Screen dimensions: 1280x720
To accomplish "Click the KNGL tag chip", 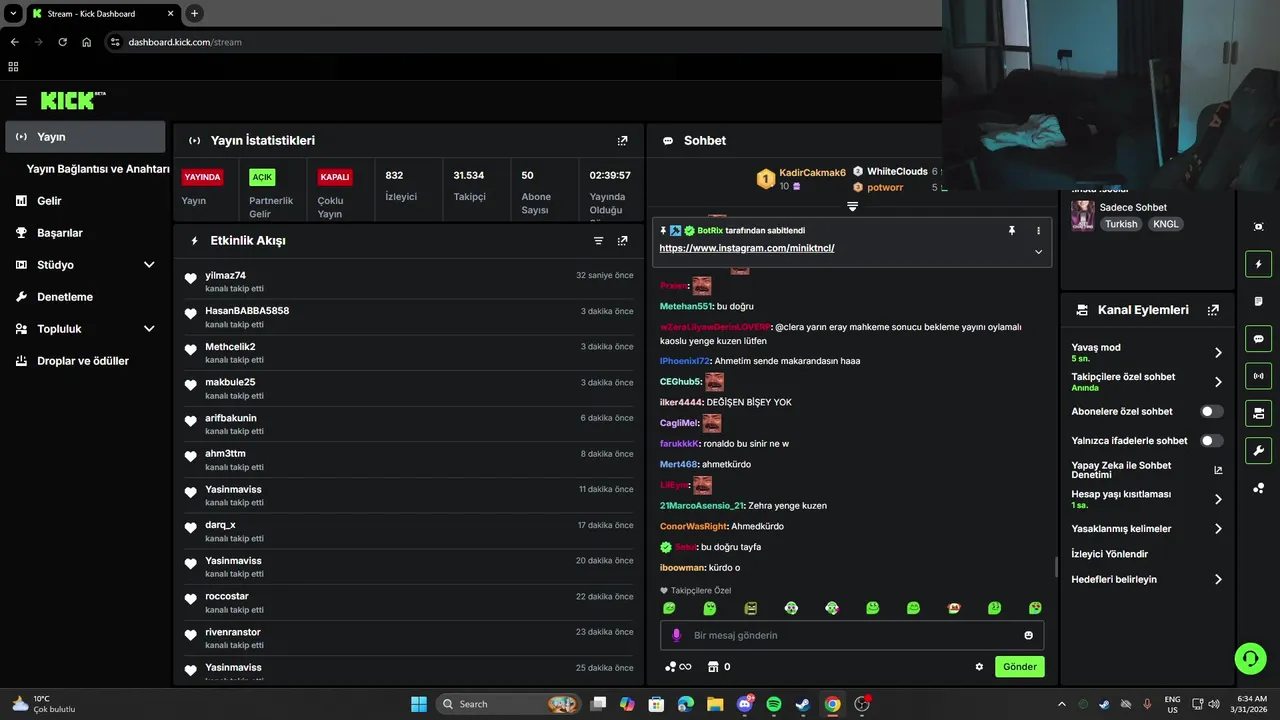I will (1166, 224).
